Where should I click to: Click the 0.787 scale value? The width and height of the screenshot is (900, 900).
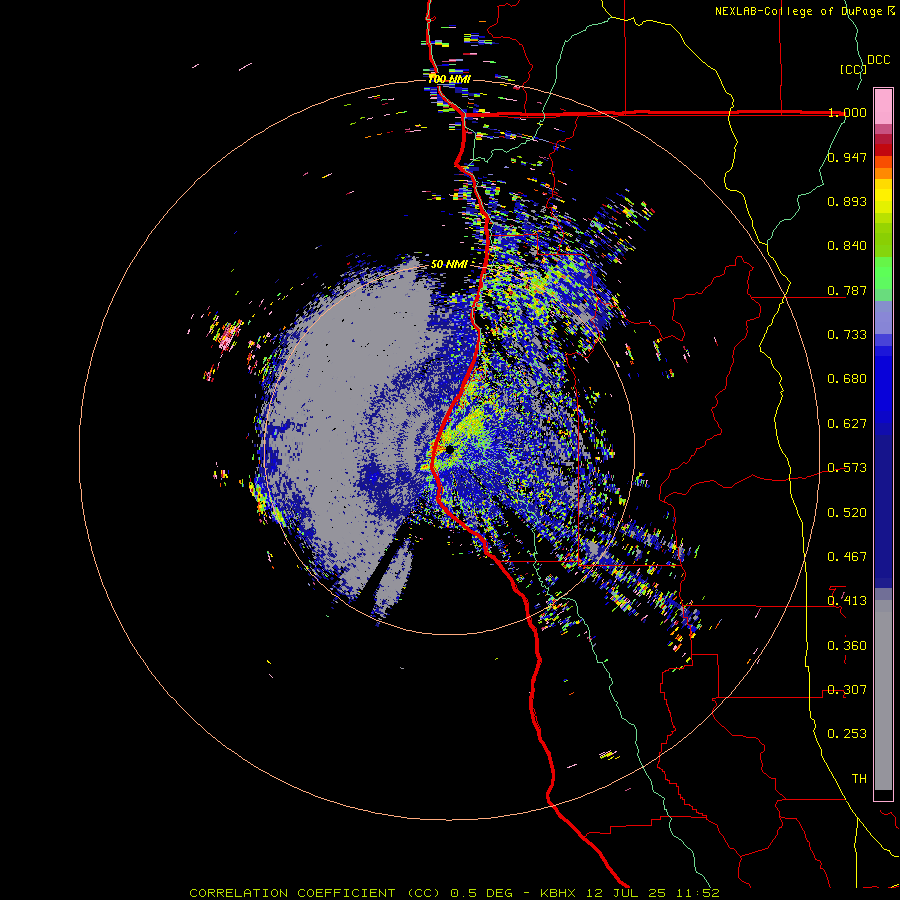pos(847,290)
